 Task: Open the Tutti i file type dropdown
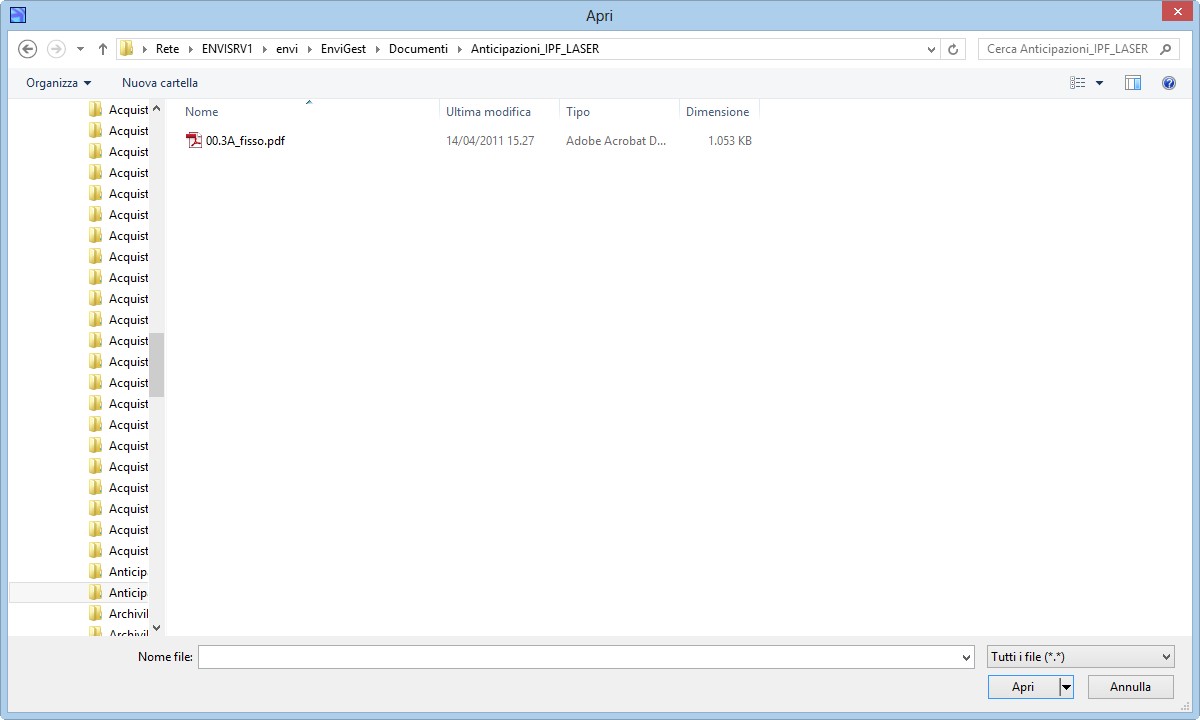1080,657
